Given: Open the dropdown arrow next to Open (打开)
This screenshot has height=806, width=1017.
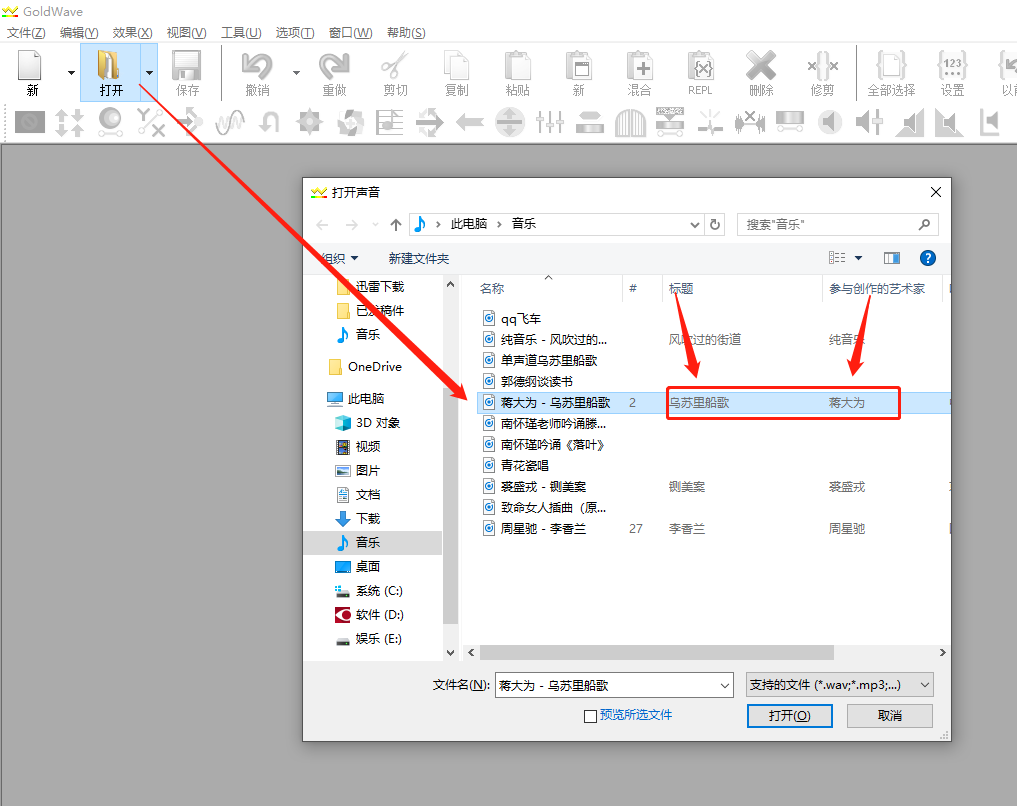Looking at the screenshot, I should tap(149, 73).
